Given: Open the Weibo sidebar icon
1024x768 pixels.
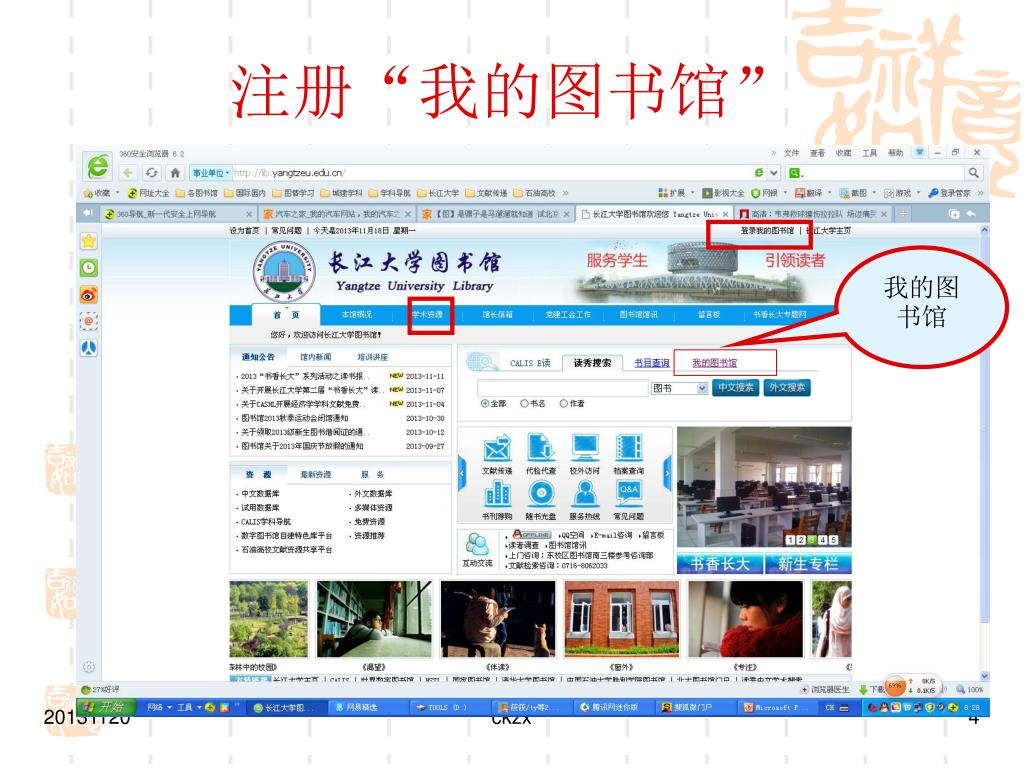Looking at the screenshot, I should click(89, 295).
